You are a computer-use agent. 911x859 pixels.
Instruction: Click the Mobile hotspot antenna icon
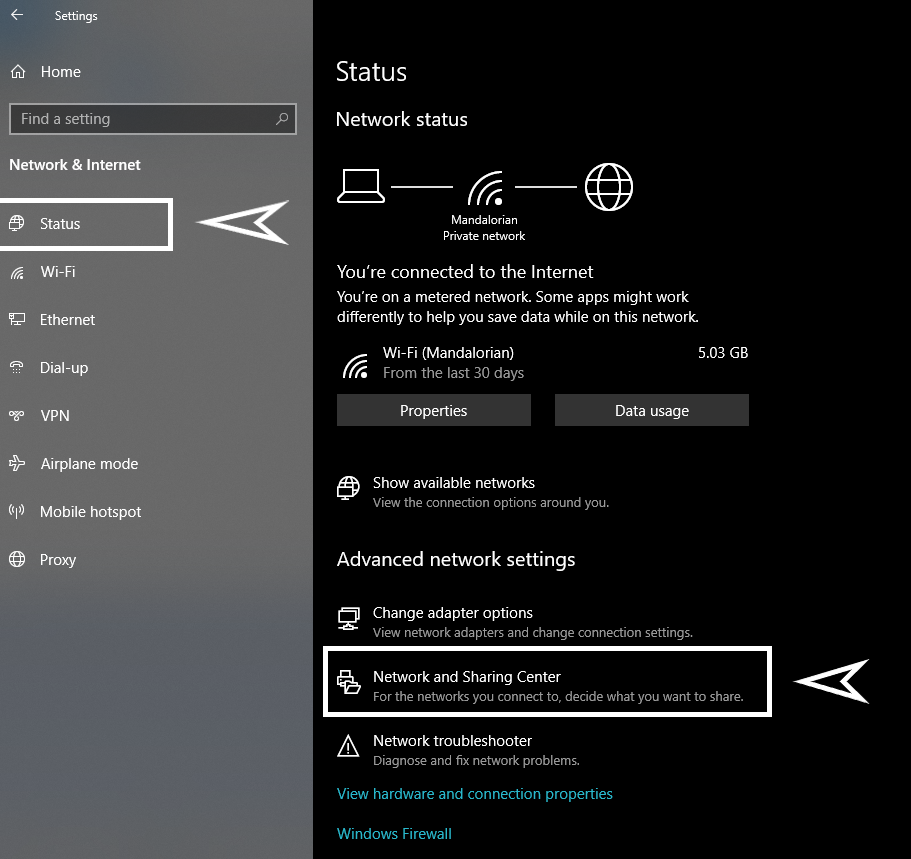click(x=17, y=511)
